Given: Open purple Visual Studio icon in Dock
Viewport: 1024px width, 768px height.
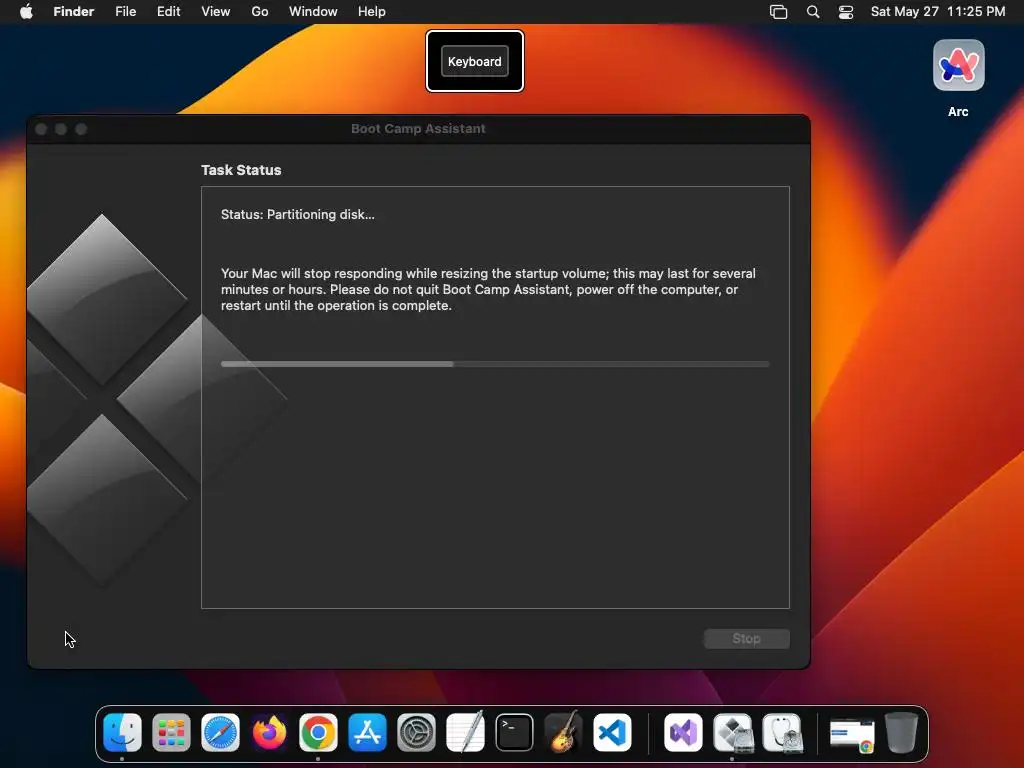Looking at the screenshot, I should 683,732.
